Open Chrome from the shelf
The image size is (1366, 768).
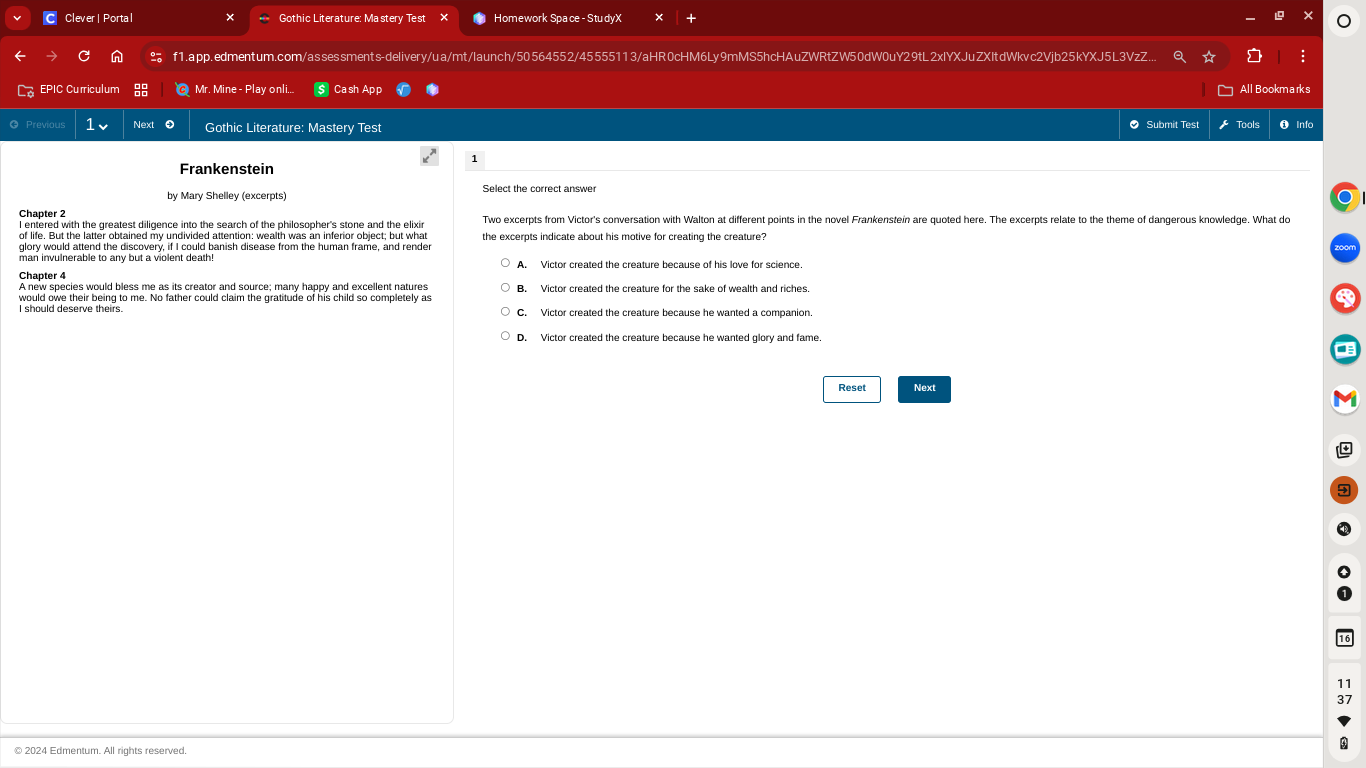pyautogui.click(x=1345, y=197)
